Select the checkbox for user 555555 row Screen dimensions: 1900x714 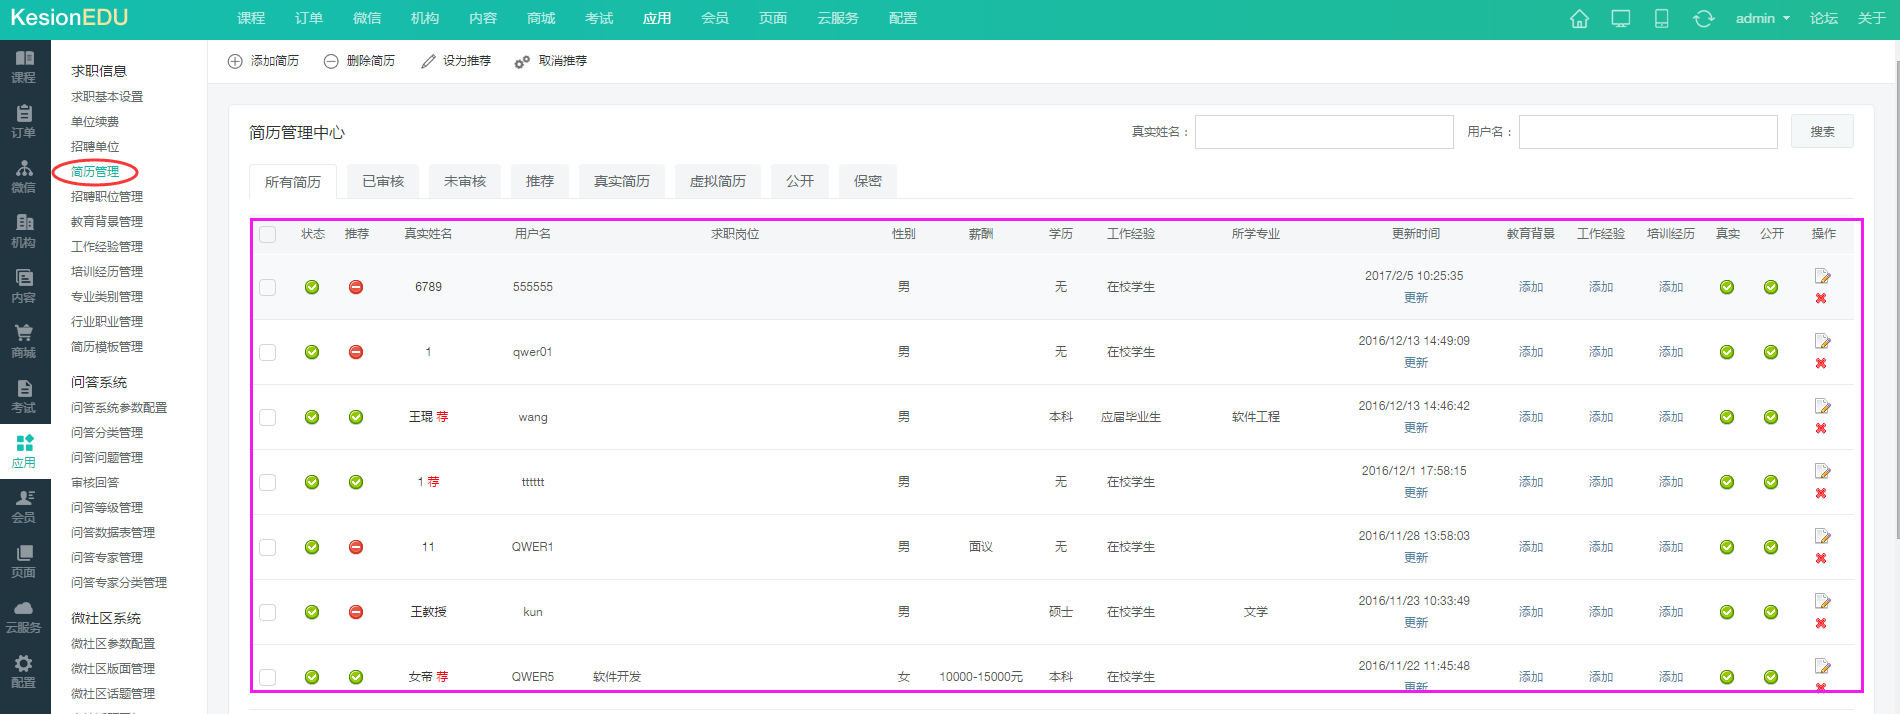click(x=268, y=287)
